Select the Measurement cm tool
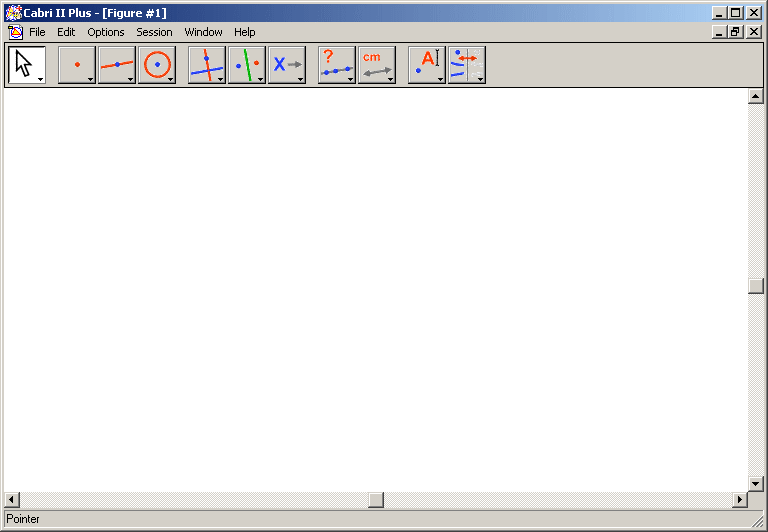The height and width of the screenshot is (532, 768). [377, 65]
